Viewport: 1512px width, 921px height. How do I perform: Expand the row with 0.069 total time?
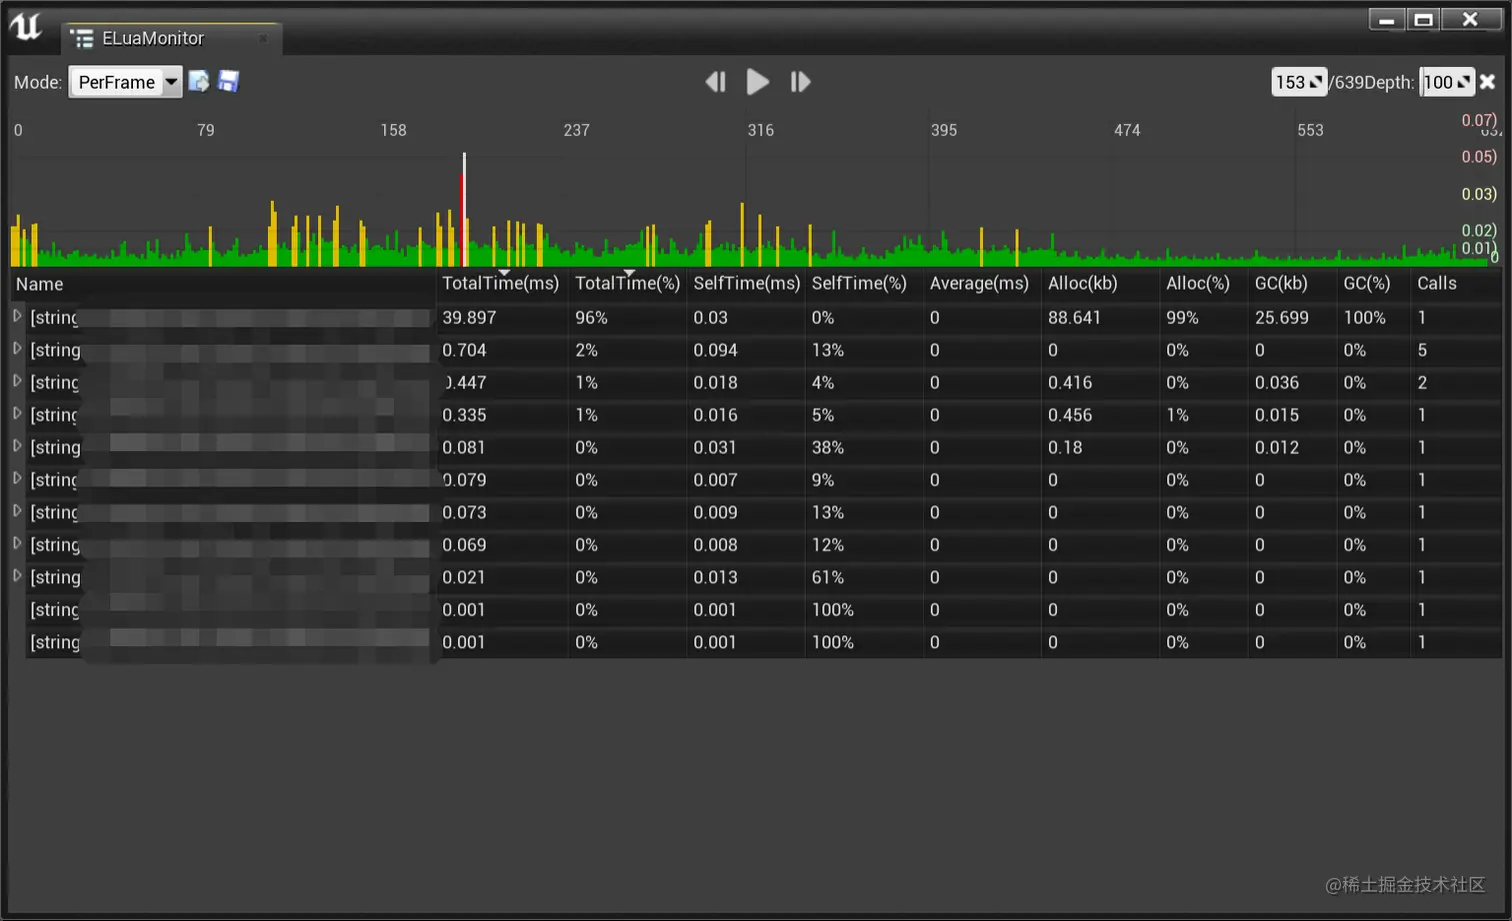17,543
